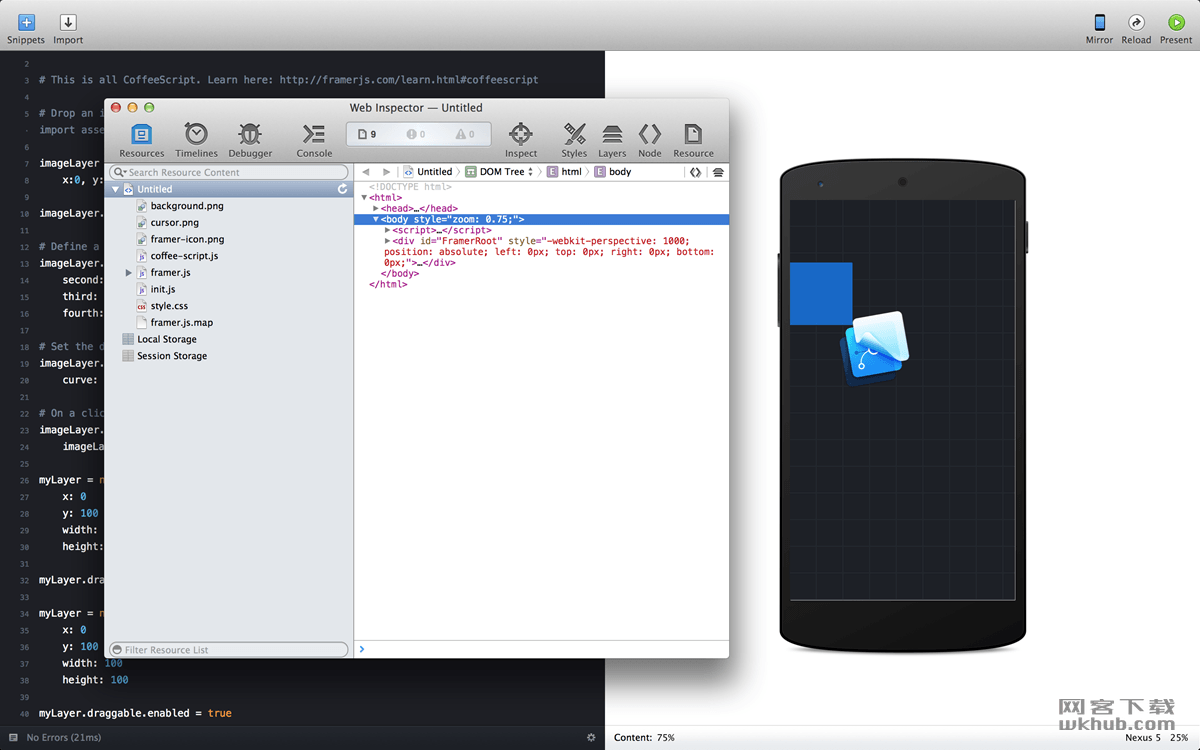Go forward with the right navigation arrow
1200x750 pixels.
tap(387, 172)
